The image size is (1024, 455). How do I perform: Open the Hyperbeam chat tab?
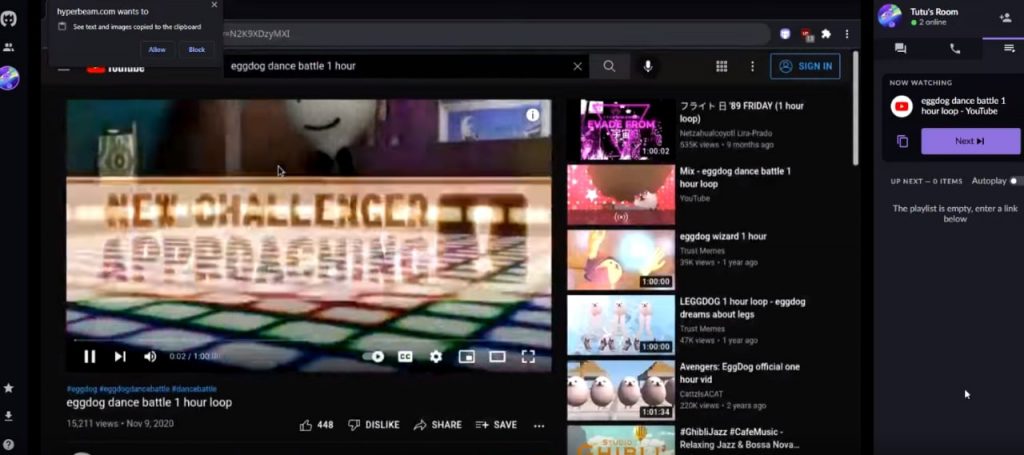tap(901, 49)
